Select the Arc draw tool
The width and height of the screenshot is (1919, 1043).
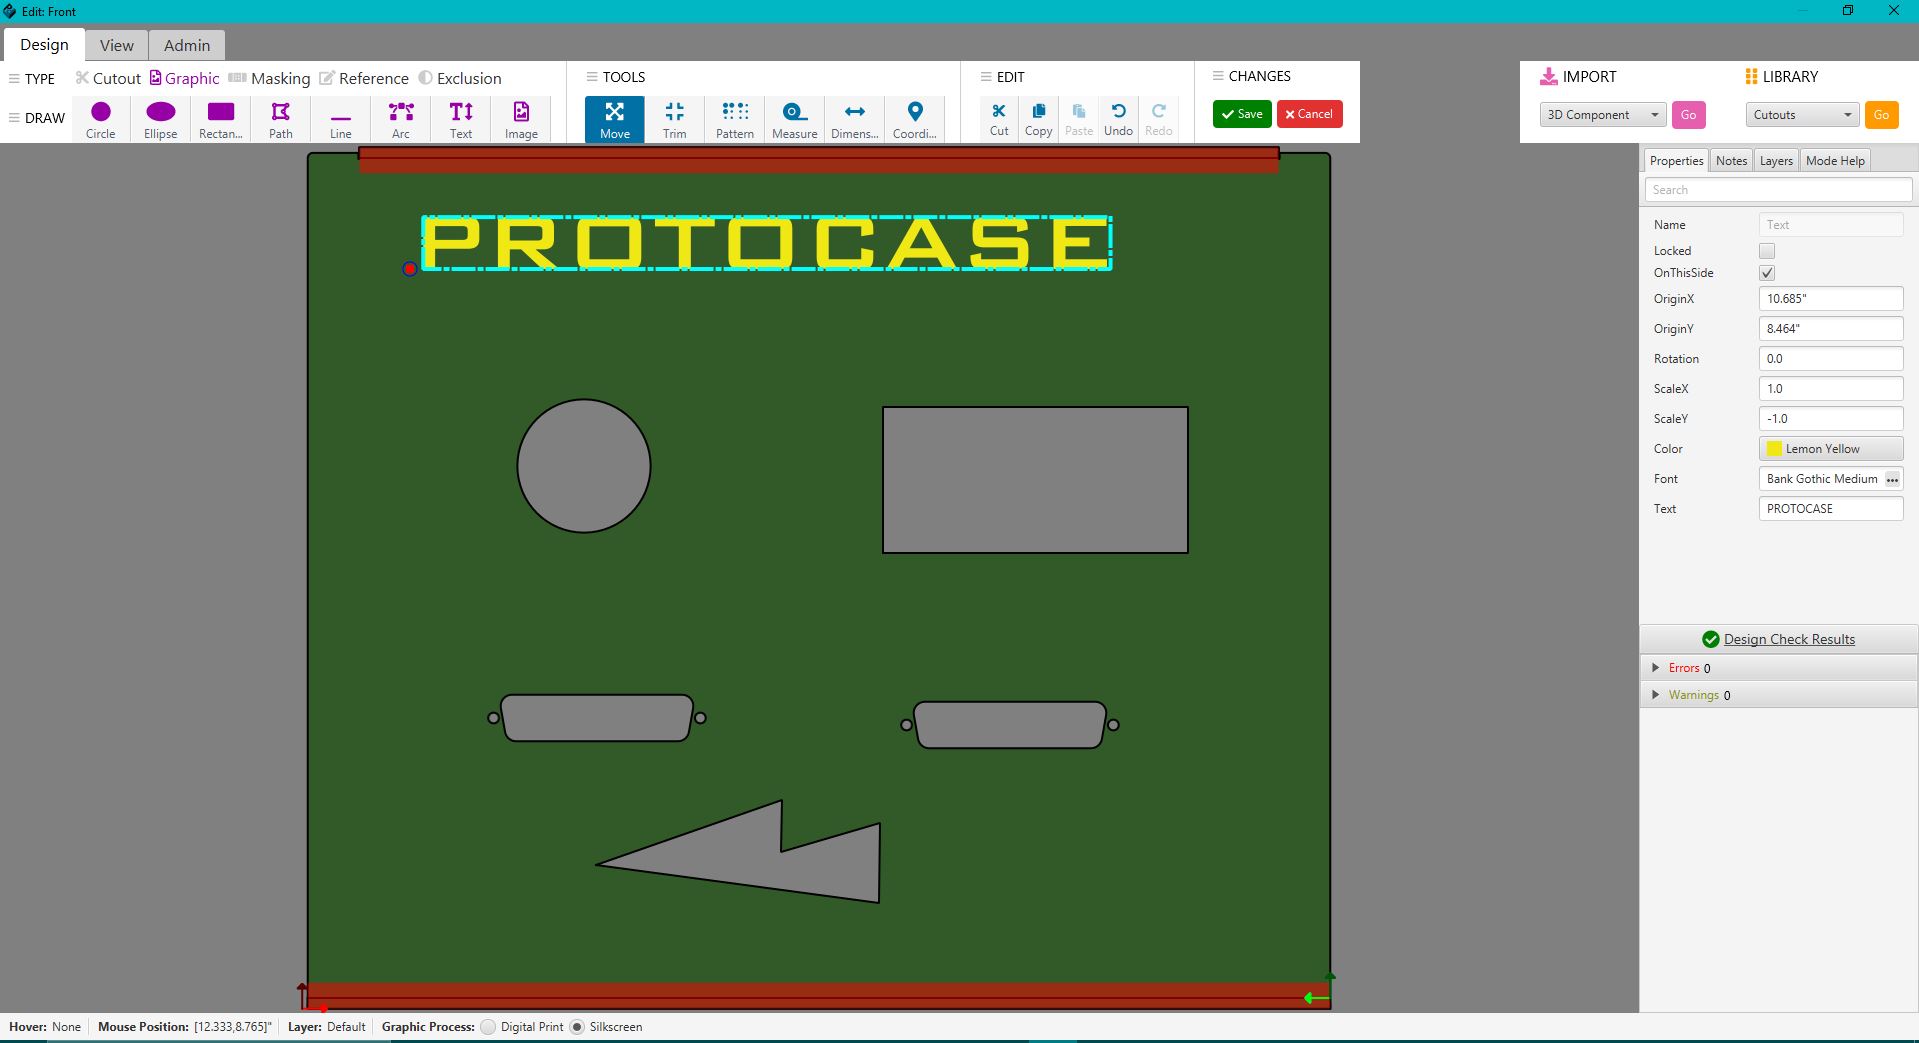coord(401,119)
